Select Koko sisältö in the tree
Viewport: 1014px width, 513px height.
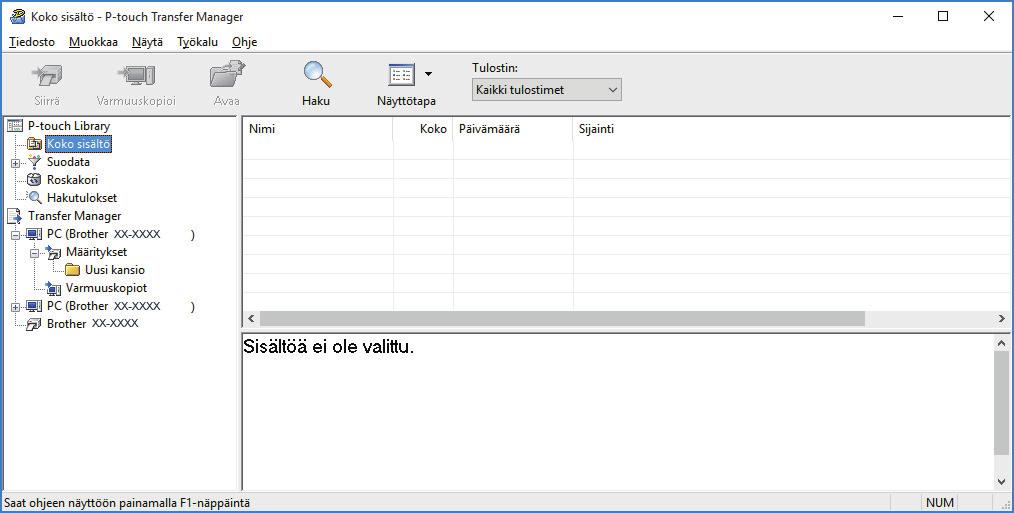[78, 144]
